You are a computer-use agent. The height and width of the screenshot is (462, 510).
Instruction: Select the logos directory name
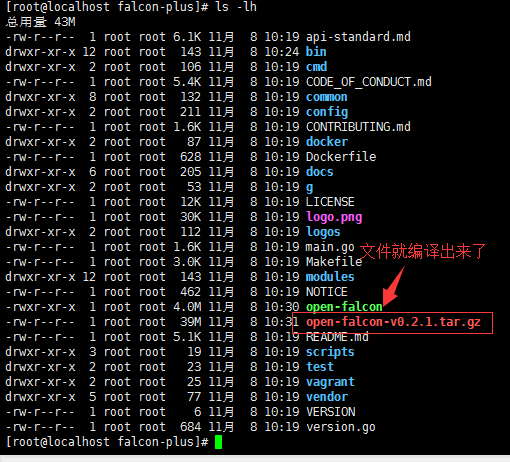coord(323,232)
